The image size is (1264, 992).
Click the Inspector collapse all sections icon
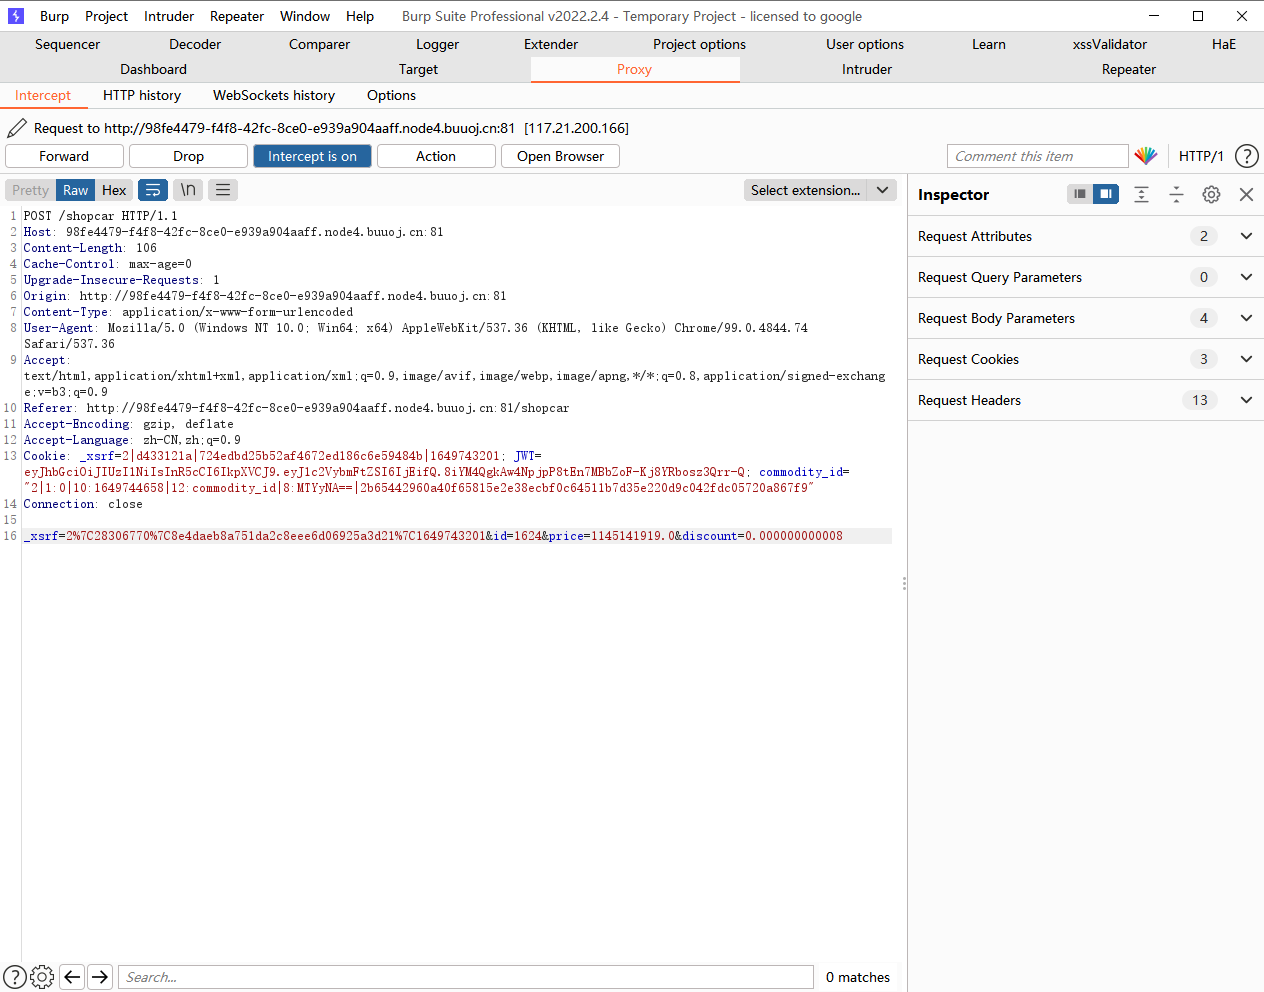(1176, 194)
